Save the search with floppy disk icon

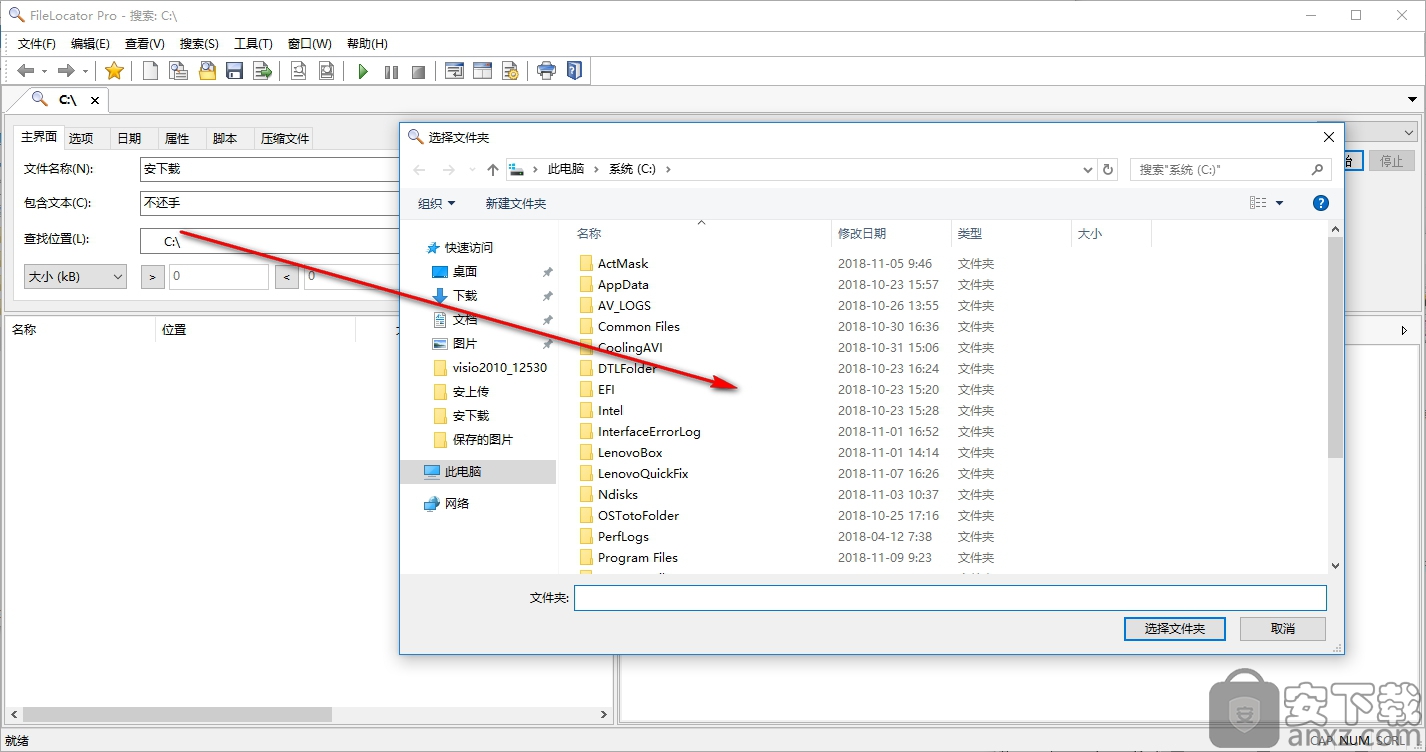[235, 71]
